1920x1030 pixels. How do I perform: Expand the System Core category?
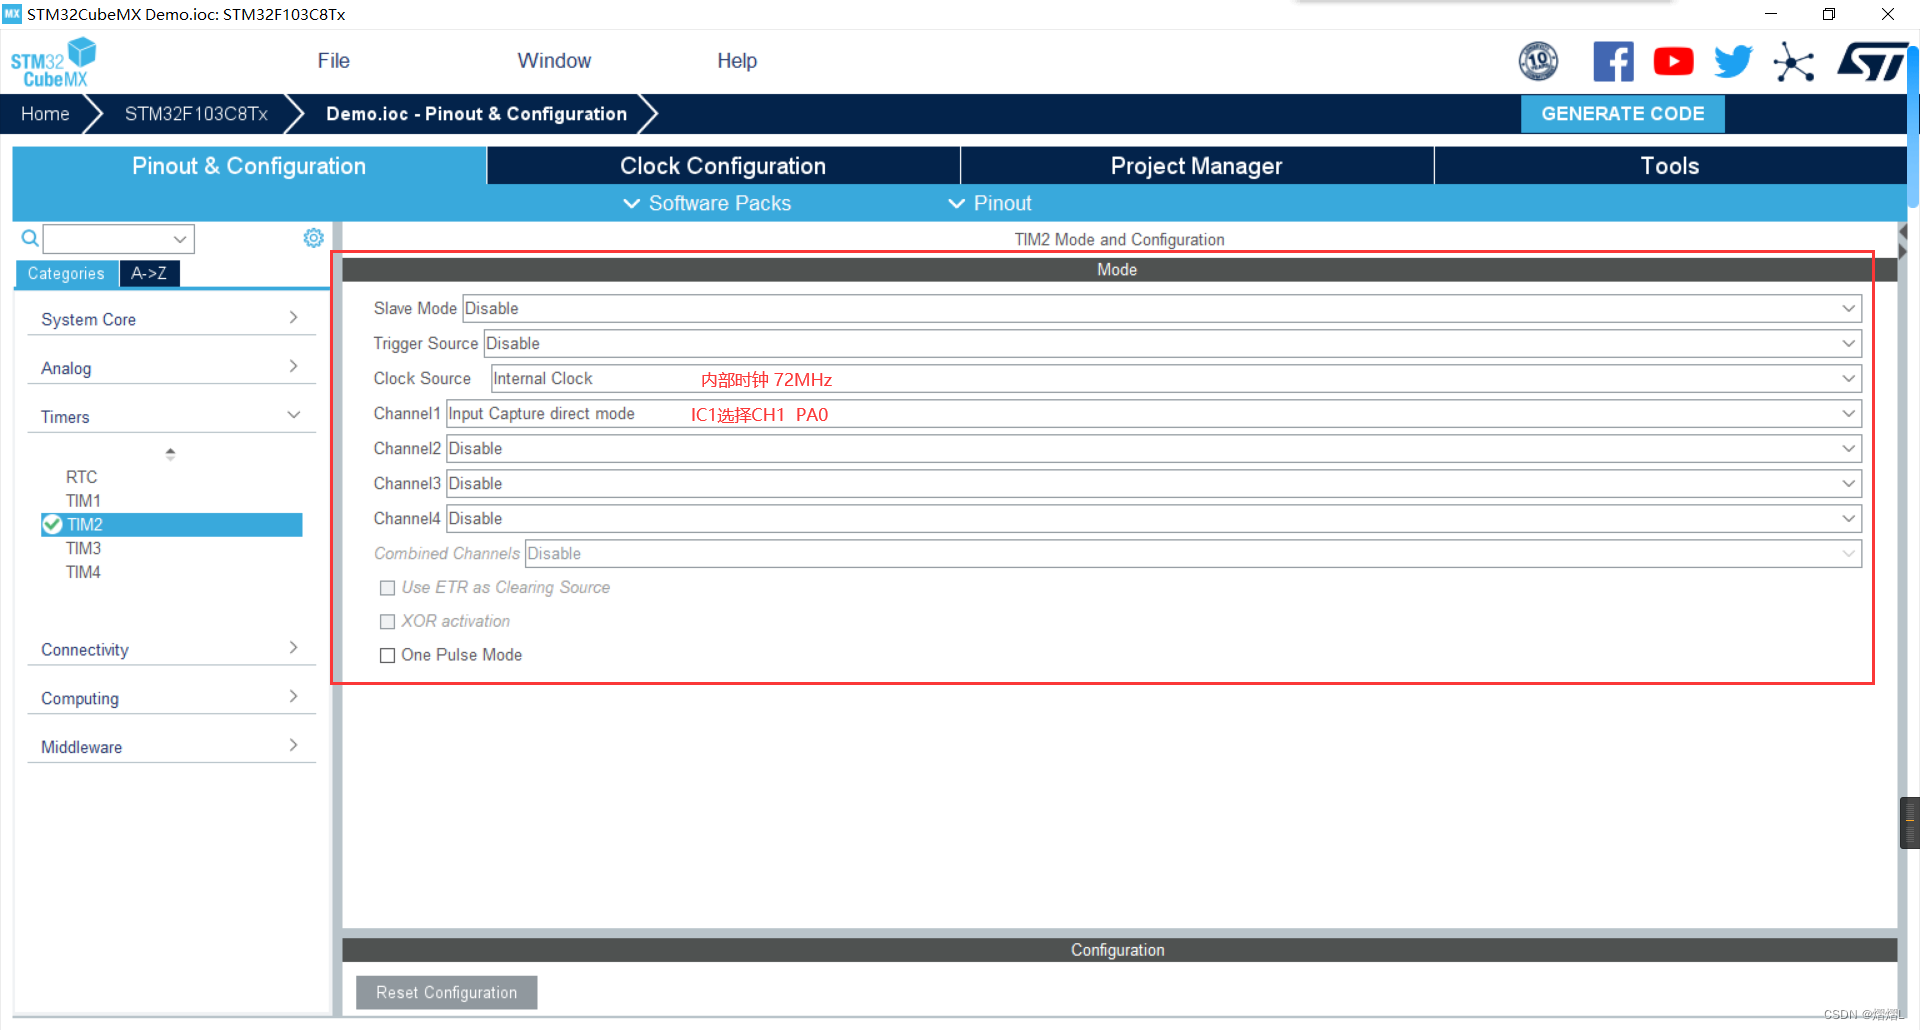(x=171, y=319)
